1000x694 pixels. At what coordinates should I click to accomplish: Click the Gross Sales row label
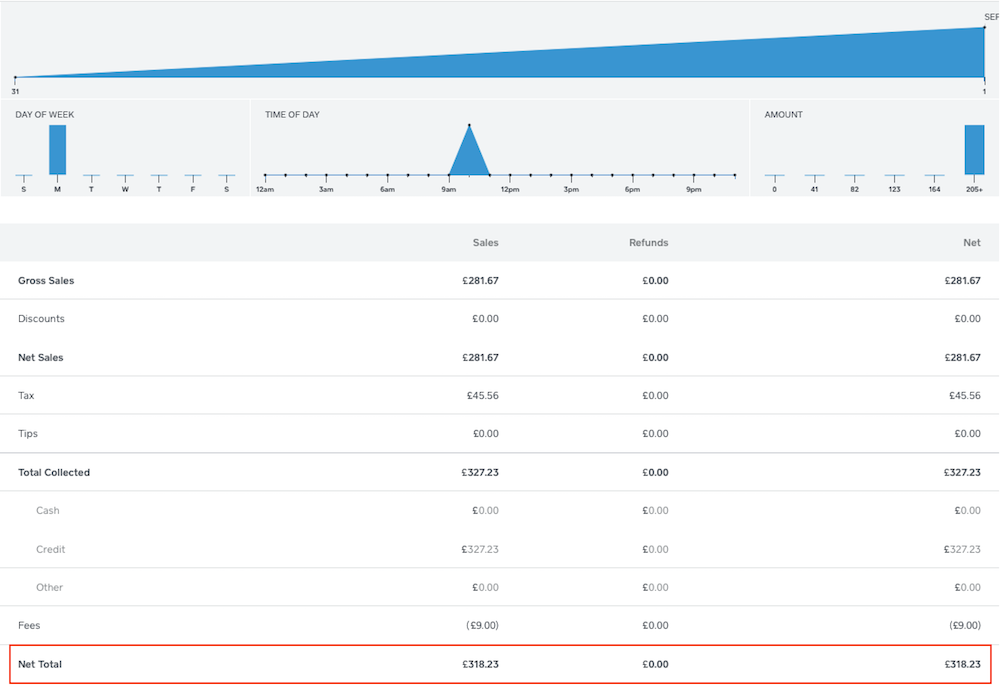(46, 281)
